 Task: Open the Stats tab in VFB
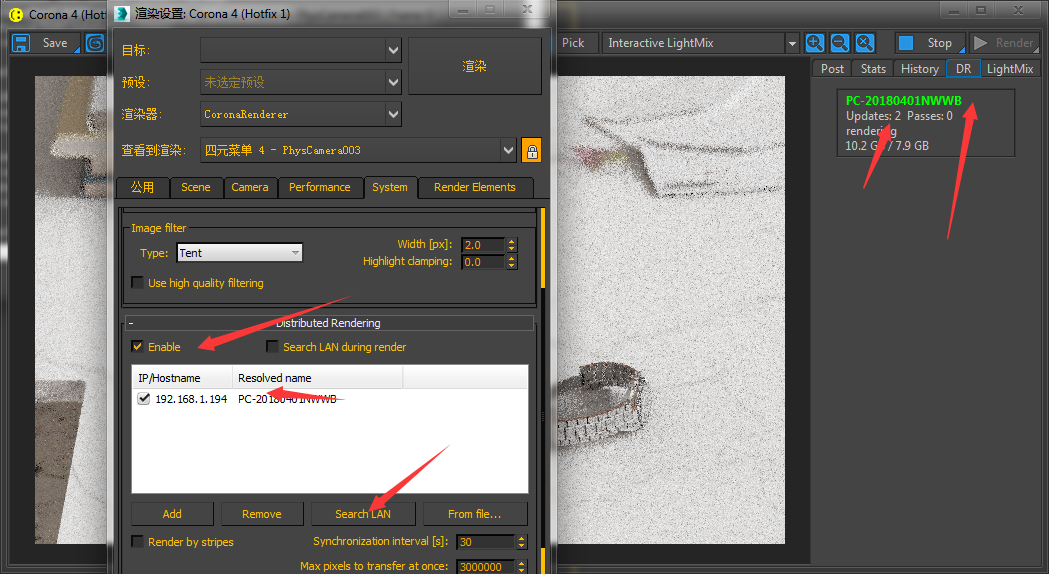pyautogui.click(x=873, y=69)
